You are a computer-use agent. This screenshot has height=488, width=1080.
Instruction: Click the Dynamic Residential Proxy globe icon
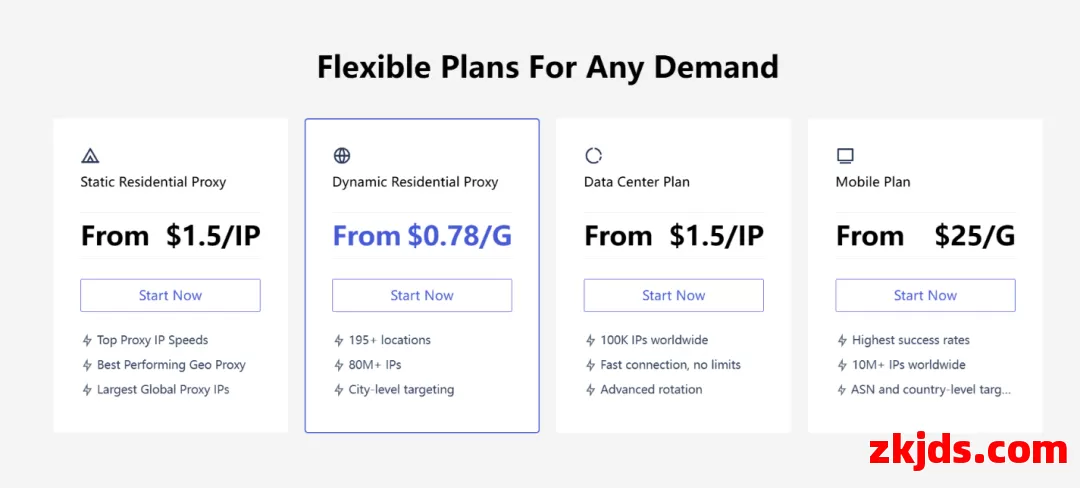pos(342,156)
